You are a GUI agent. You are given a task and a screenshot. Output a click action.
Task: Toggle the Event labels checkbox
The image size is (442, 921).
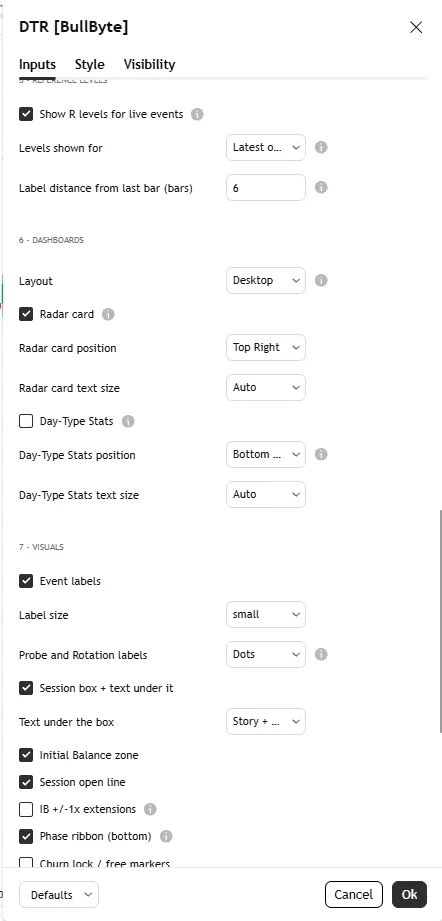(26, 581)
